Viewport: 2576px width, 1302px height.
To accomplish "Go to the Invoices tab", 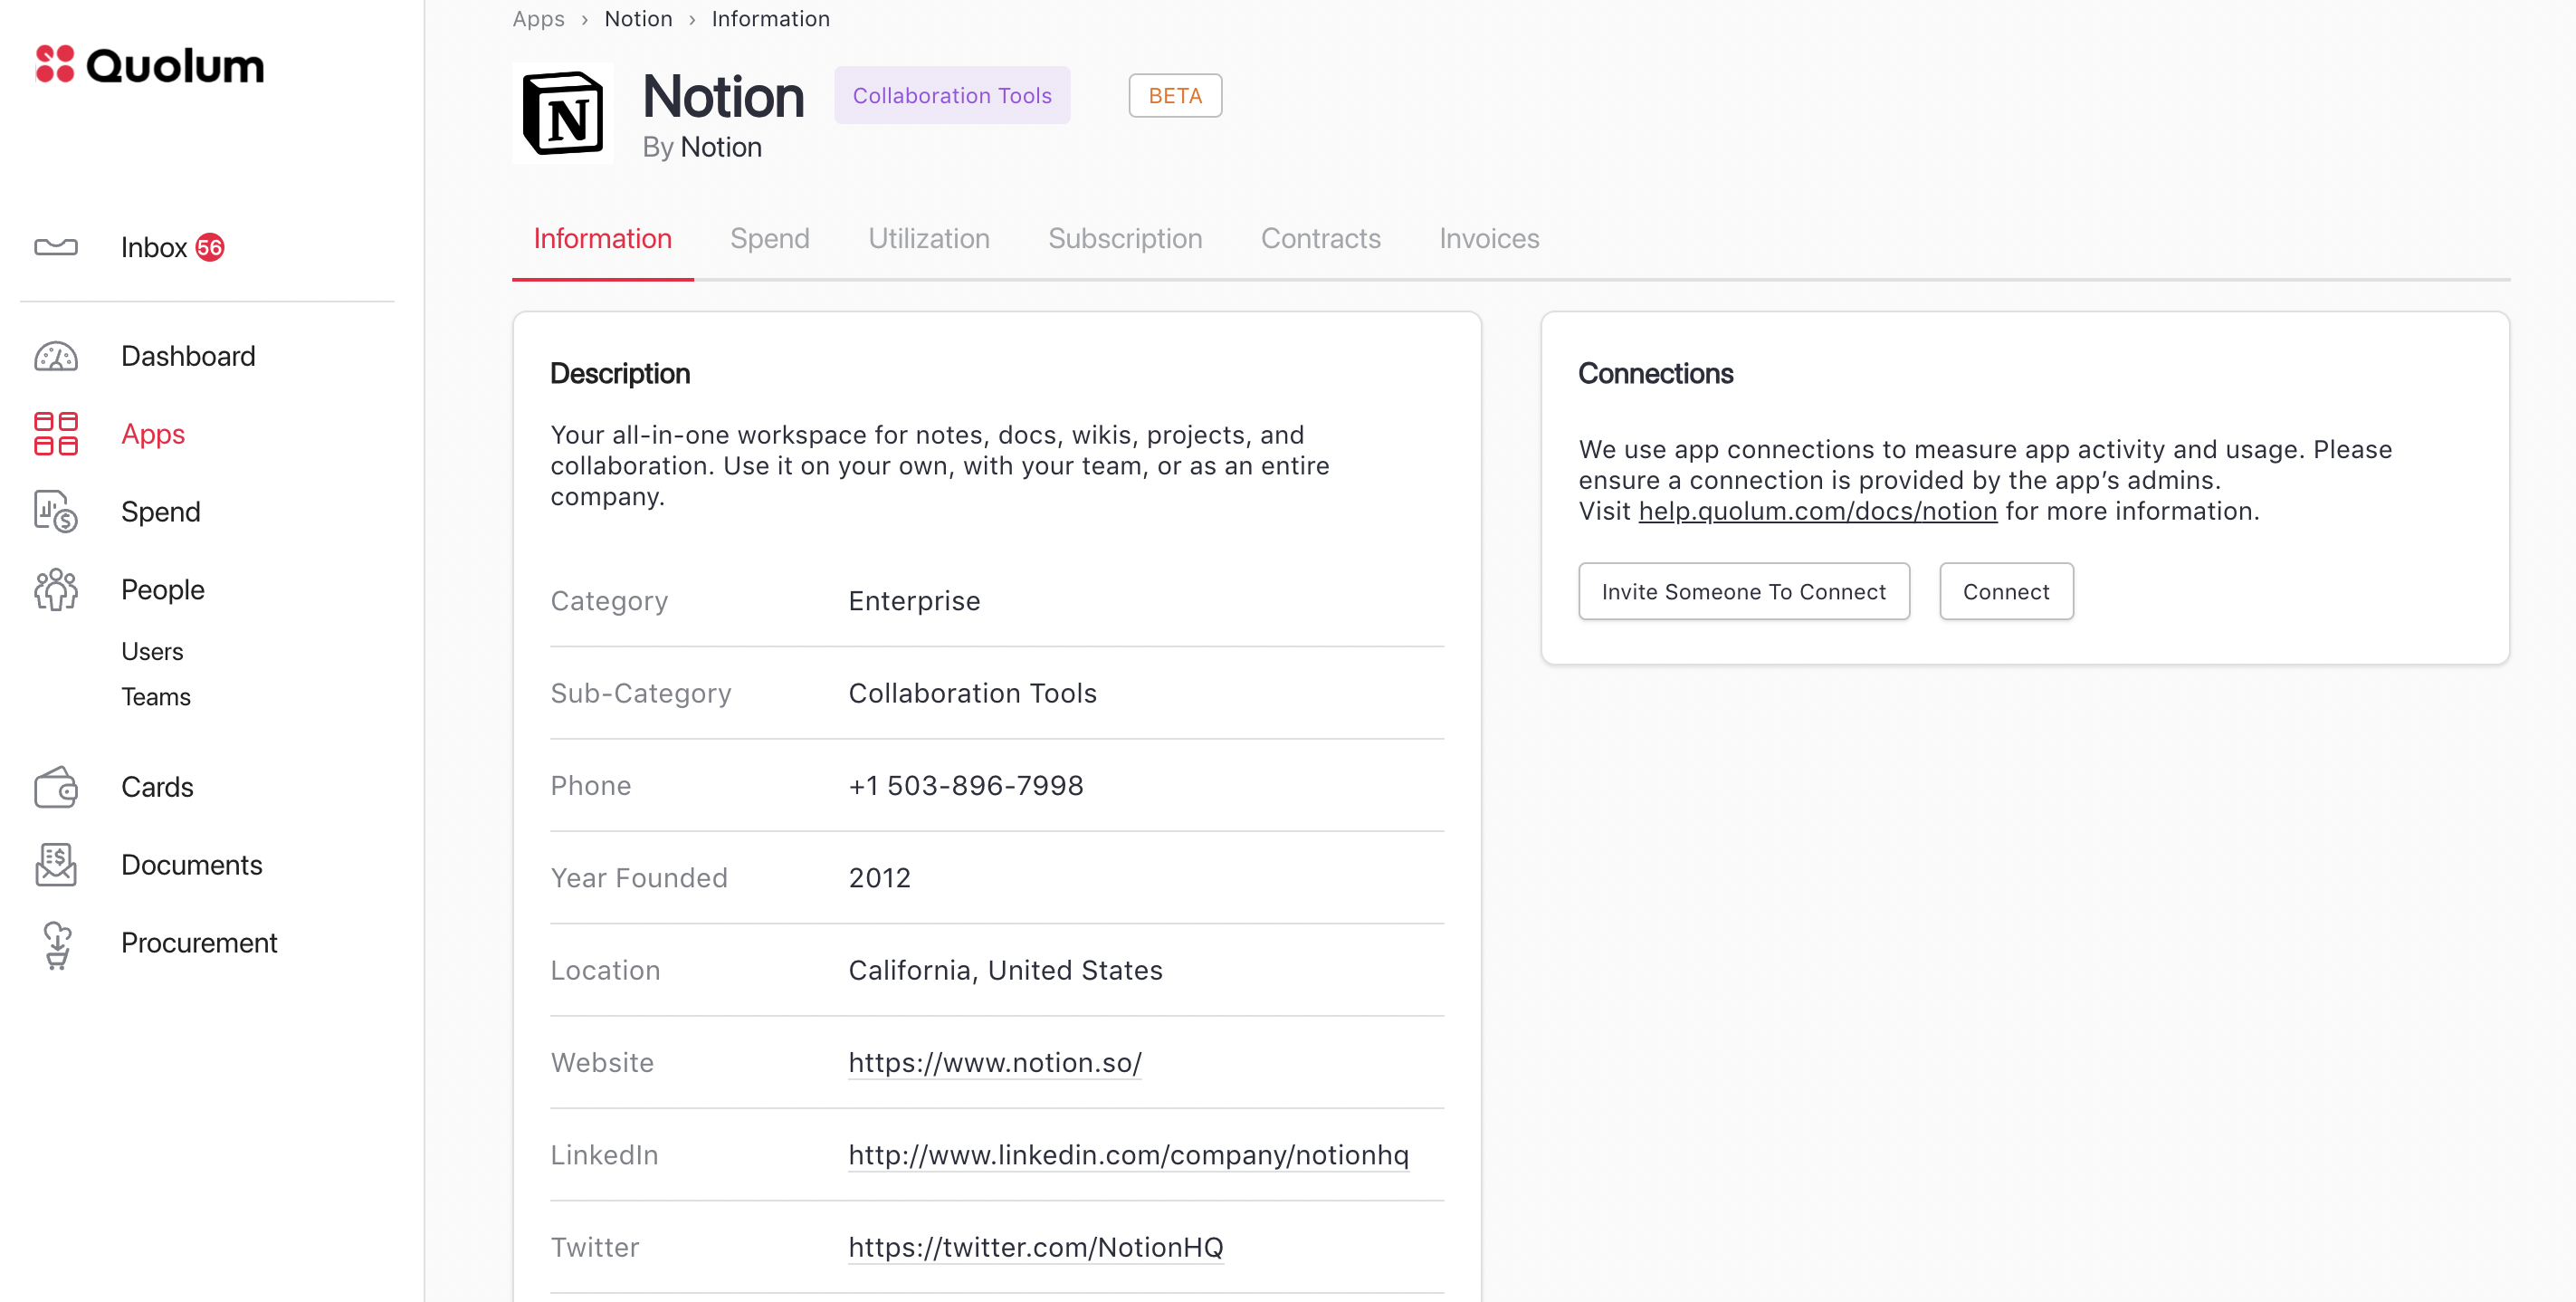I will [x=1488, y=239].
